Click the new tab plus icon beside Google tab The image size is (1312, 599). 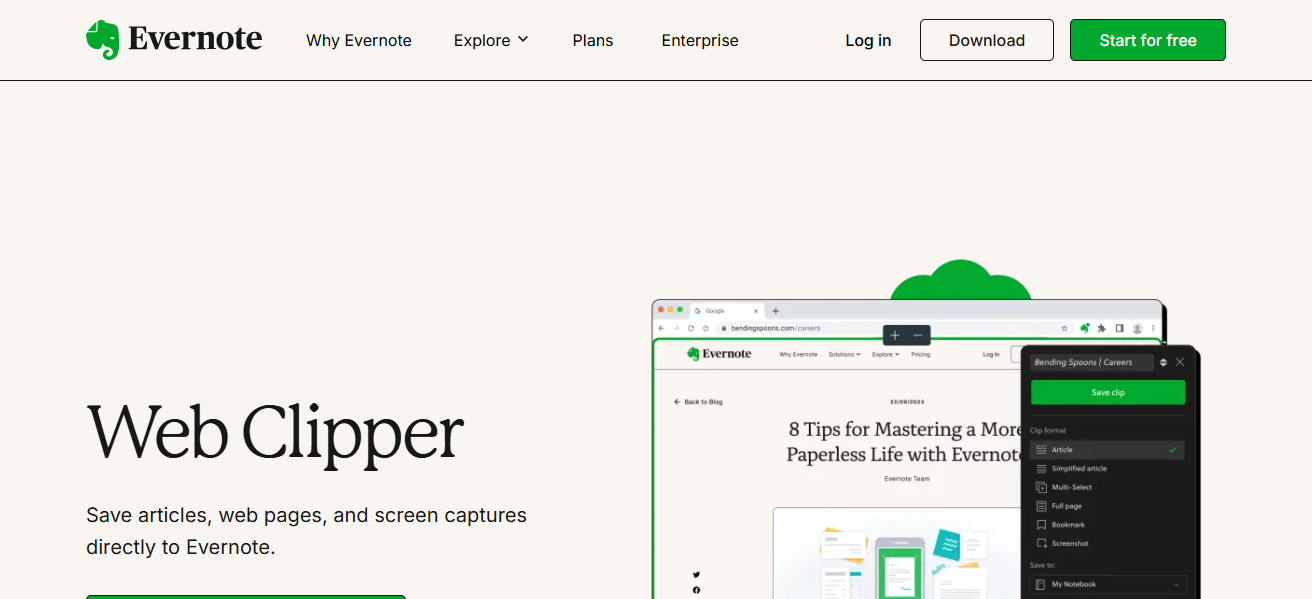(x=775, y=311)
